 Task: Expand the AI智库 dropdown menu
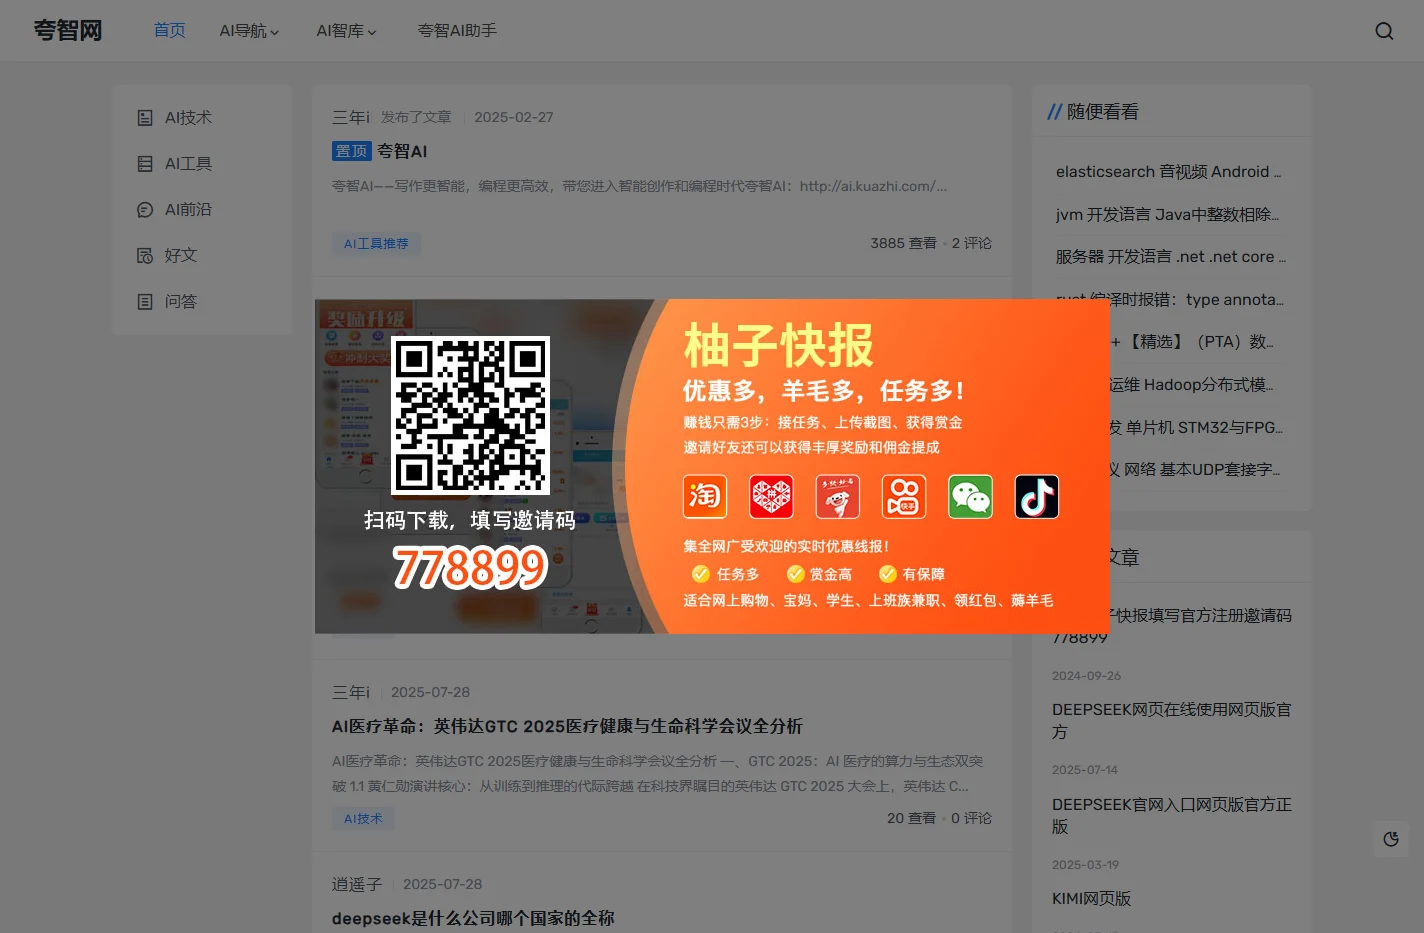pos(346,31)
